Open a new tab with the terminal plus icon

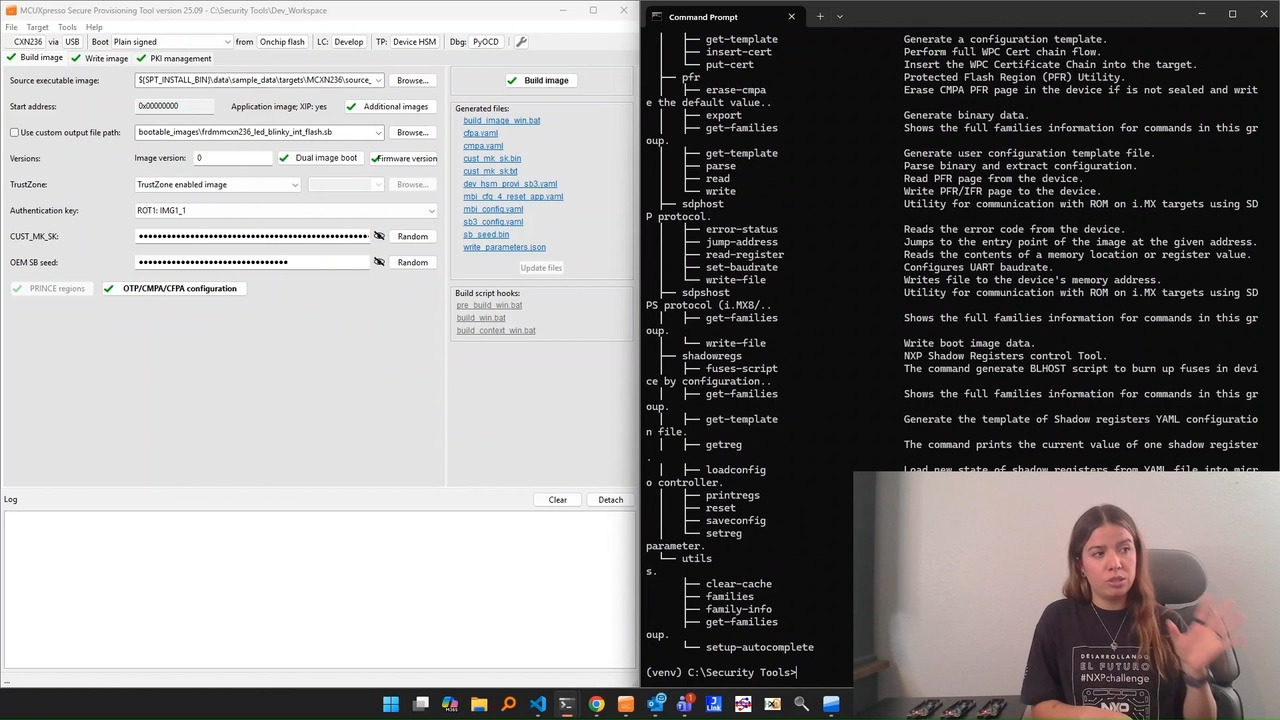(820, 16)
